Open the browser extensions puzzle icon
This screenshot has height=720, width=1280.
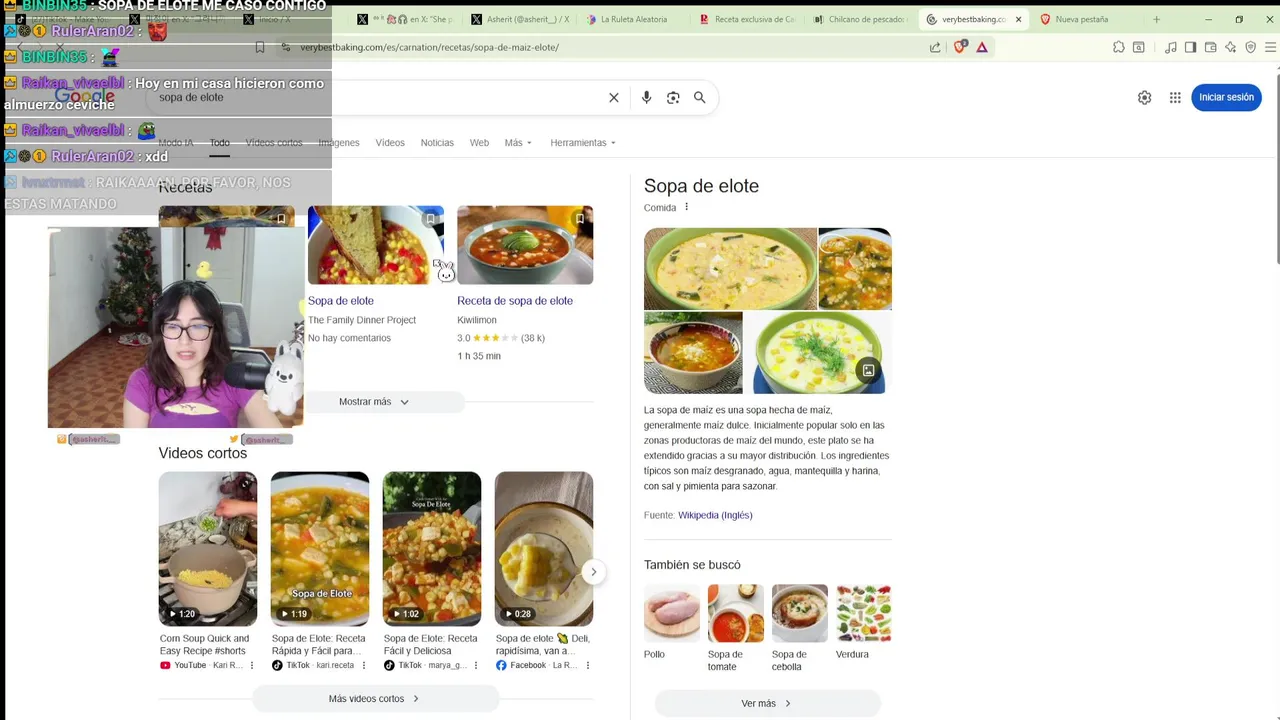pos(1119,47)
